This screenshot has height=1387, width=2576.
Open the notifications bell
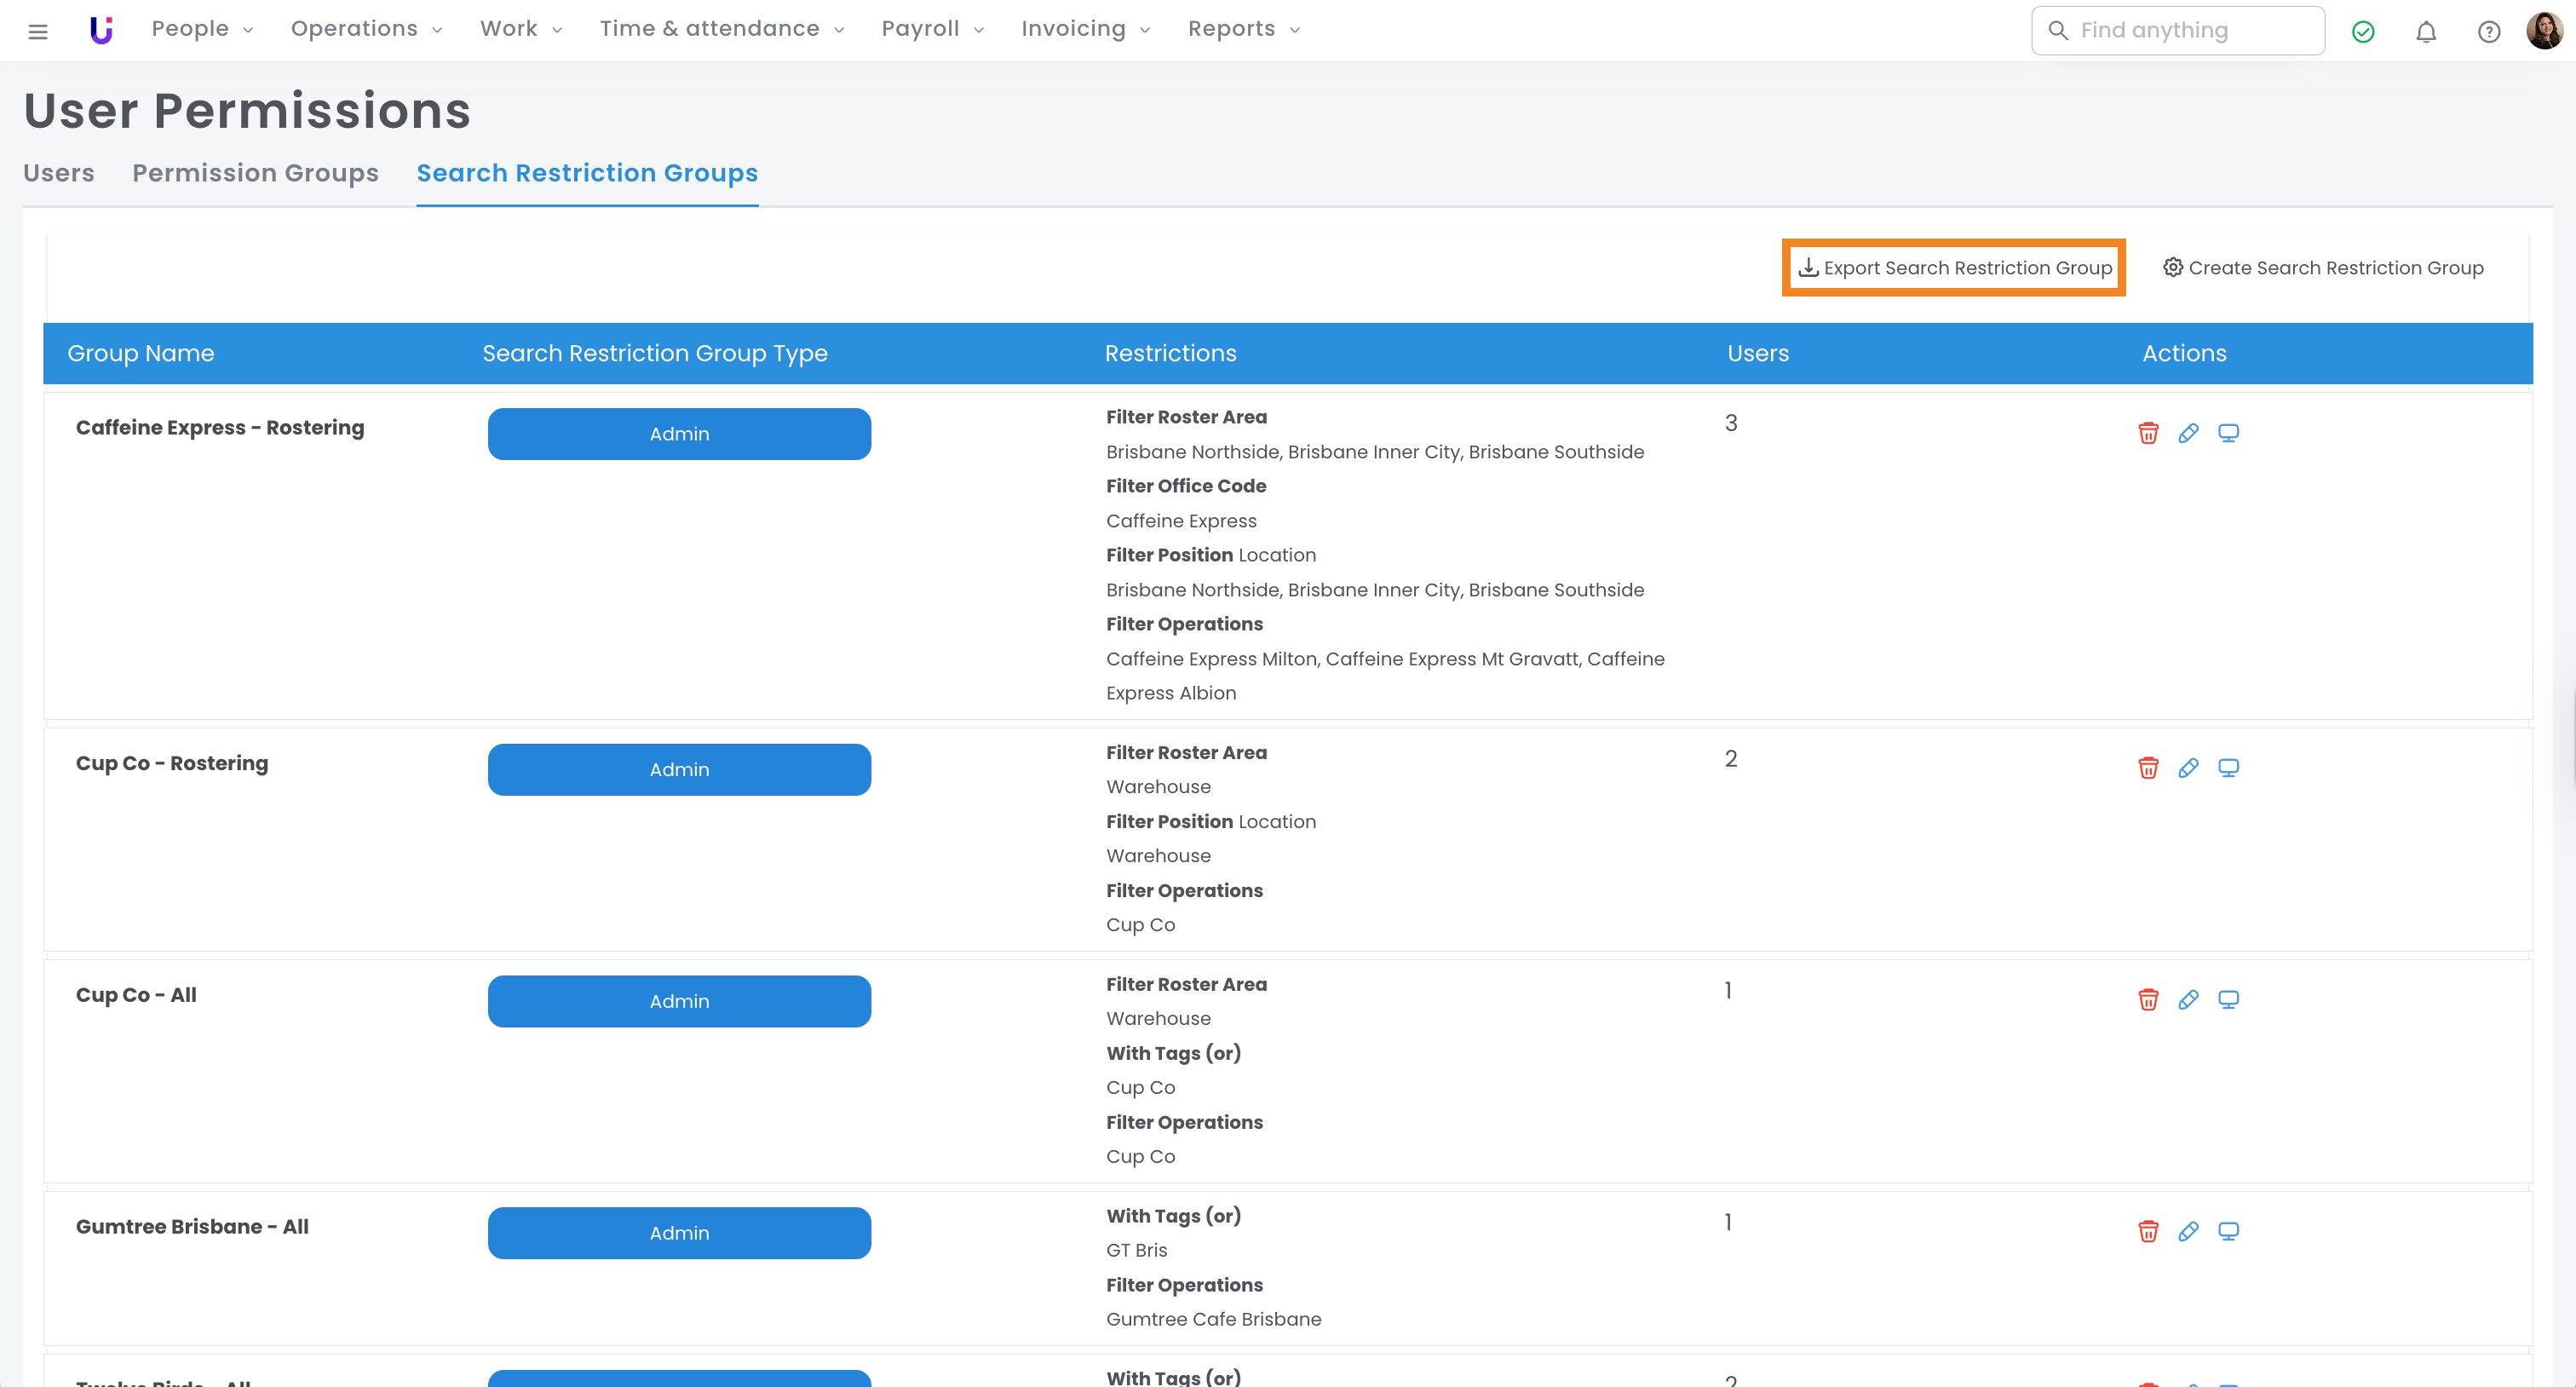coord(2425,31)
